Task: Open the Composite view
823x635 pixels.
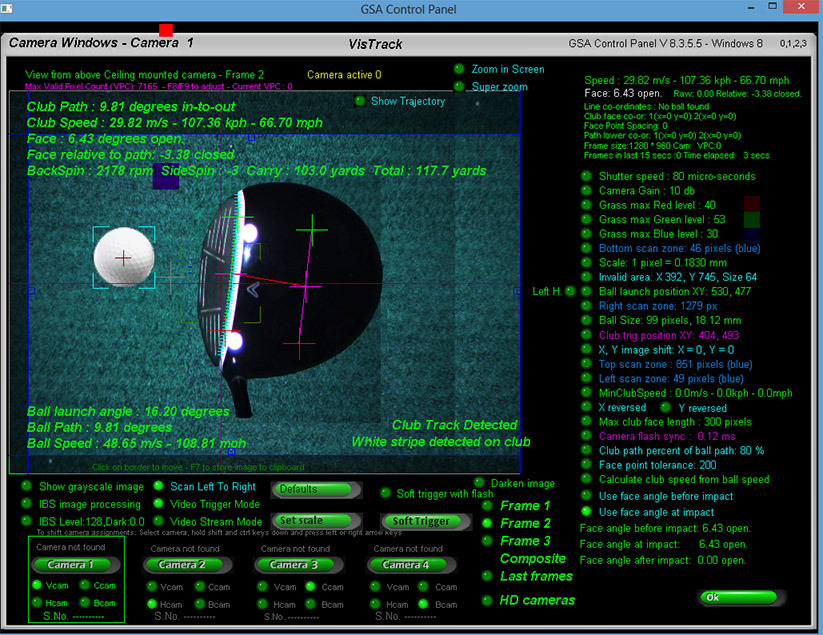Action: pyautogui.click(x=533, y=558)
